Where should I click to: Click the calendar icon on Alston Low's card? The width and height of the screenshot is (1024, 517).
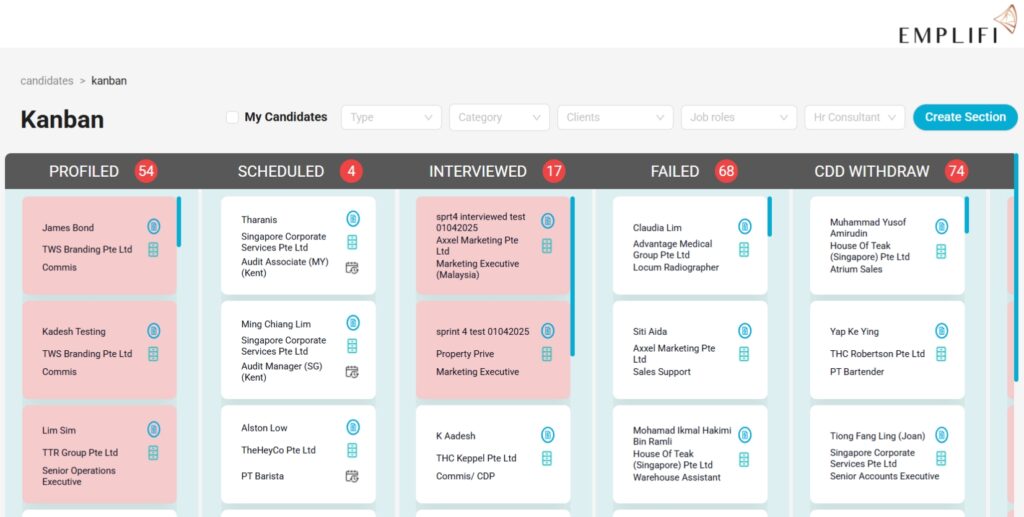point(352,476)
